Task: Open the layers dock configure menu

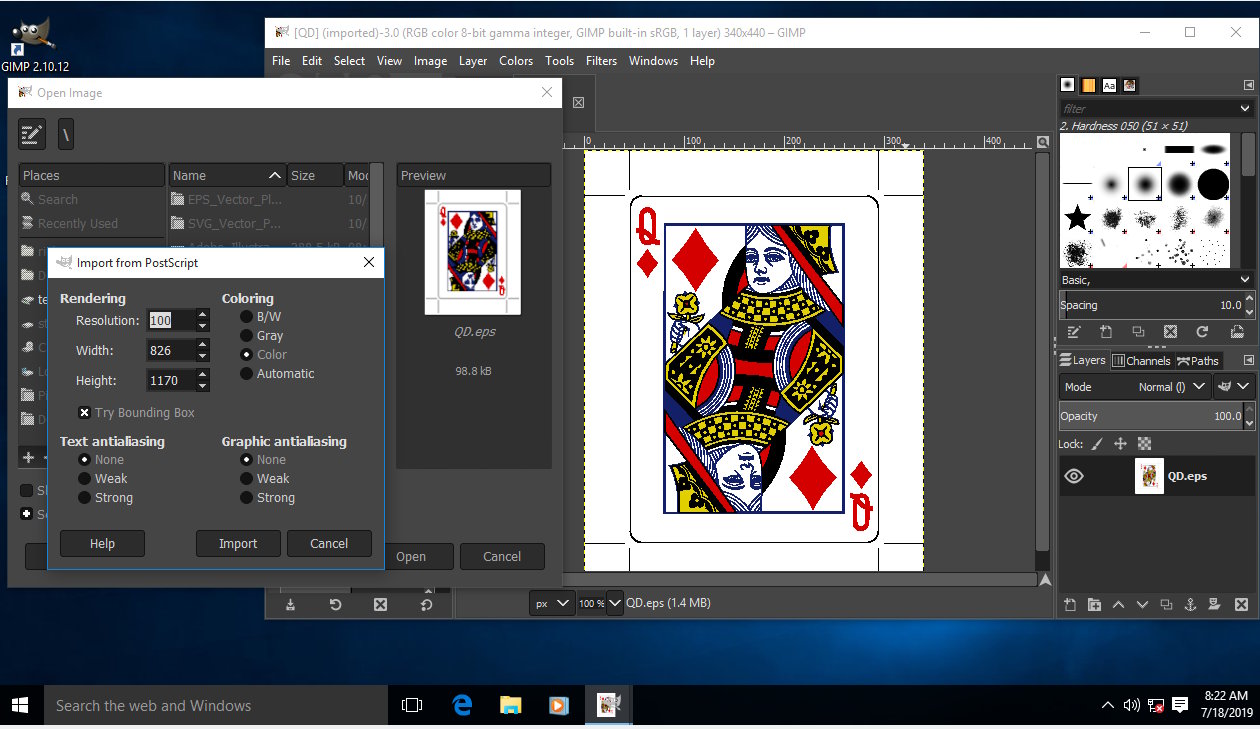Action: click(x=1248, y=360)
